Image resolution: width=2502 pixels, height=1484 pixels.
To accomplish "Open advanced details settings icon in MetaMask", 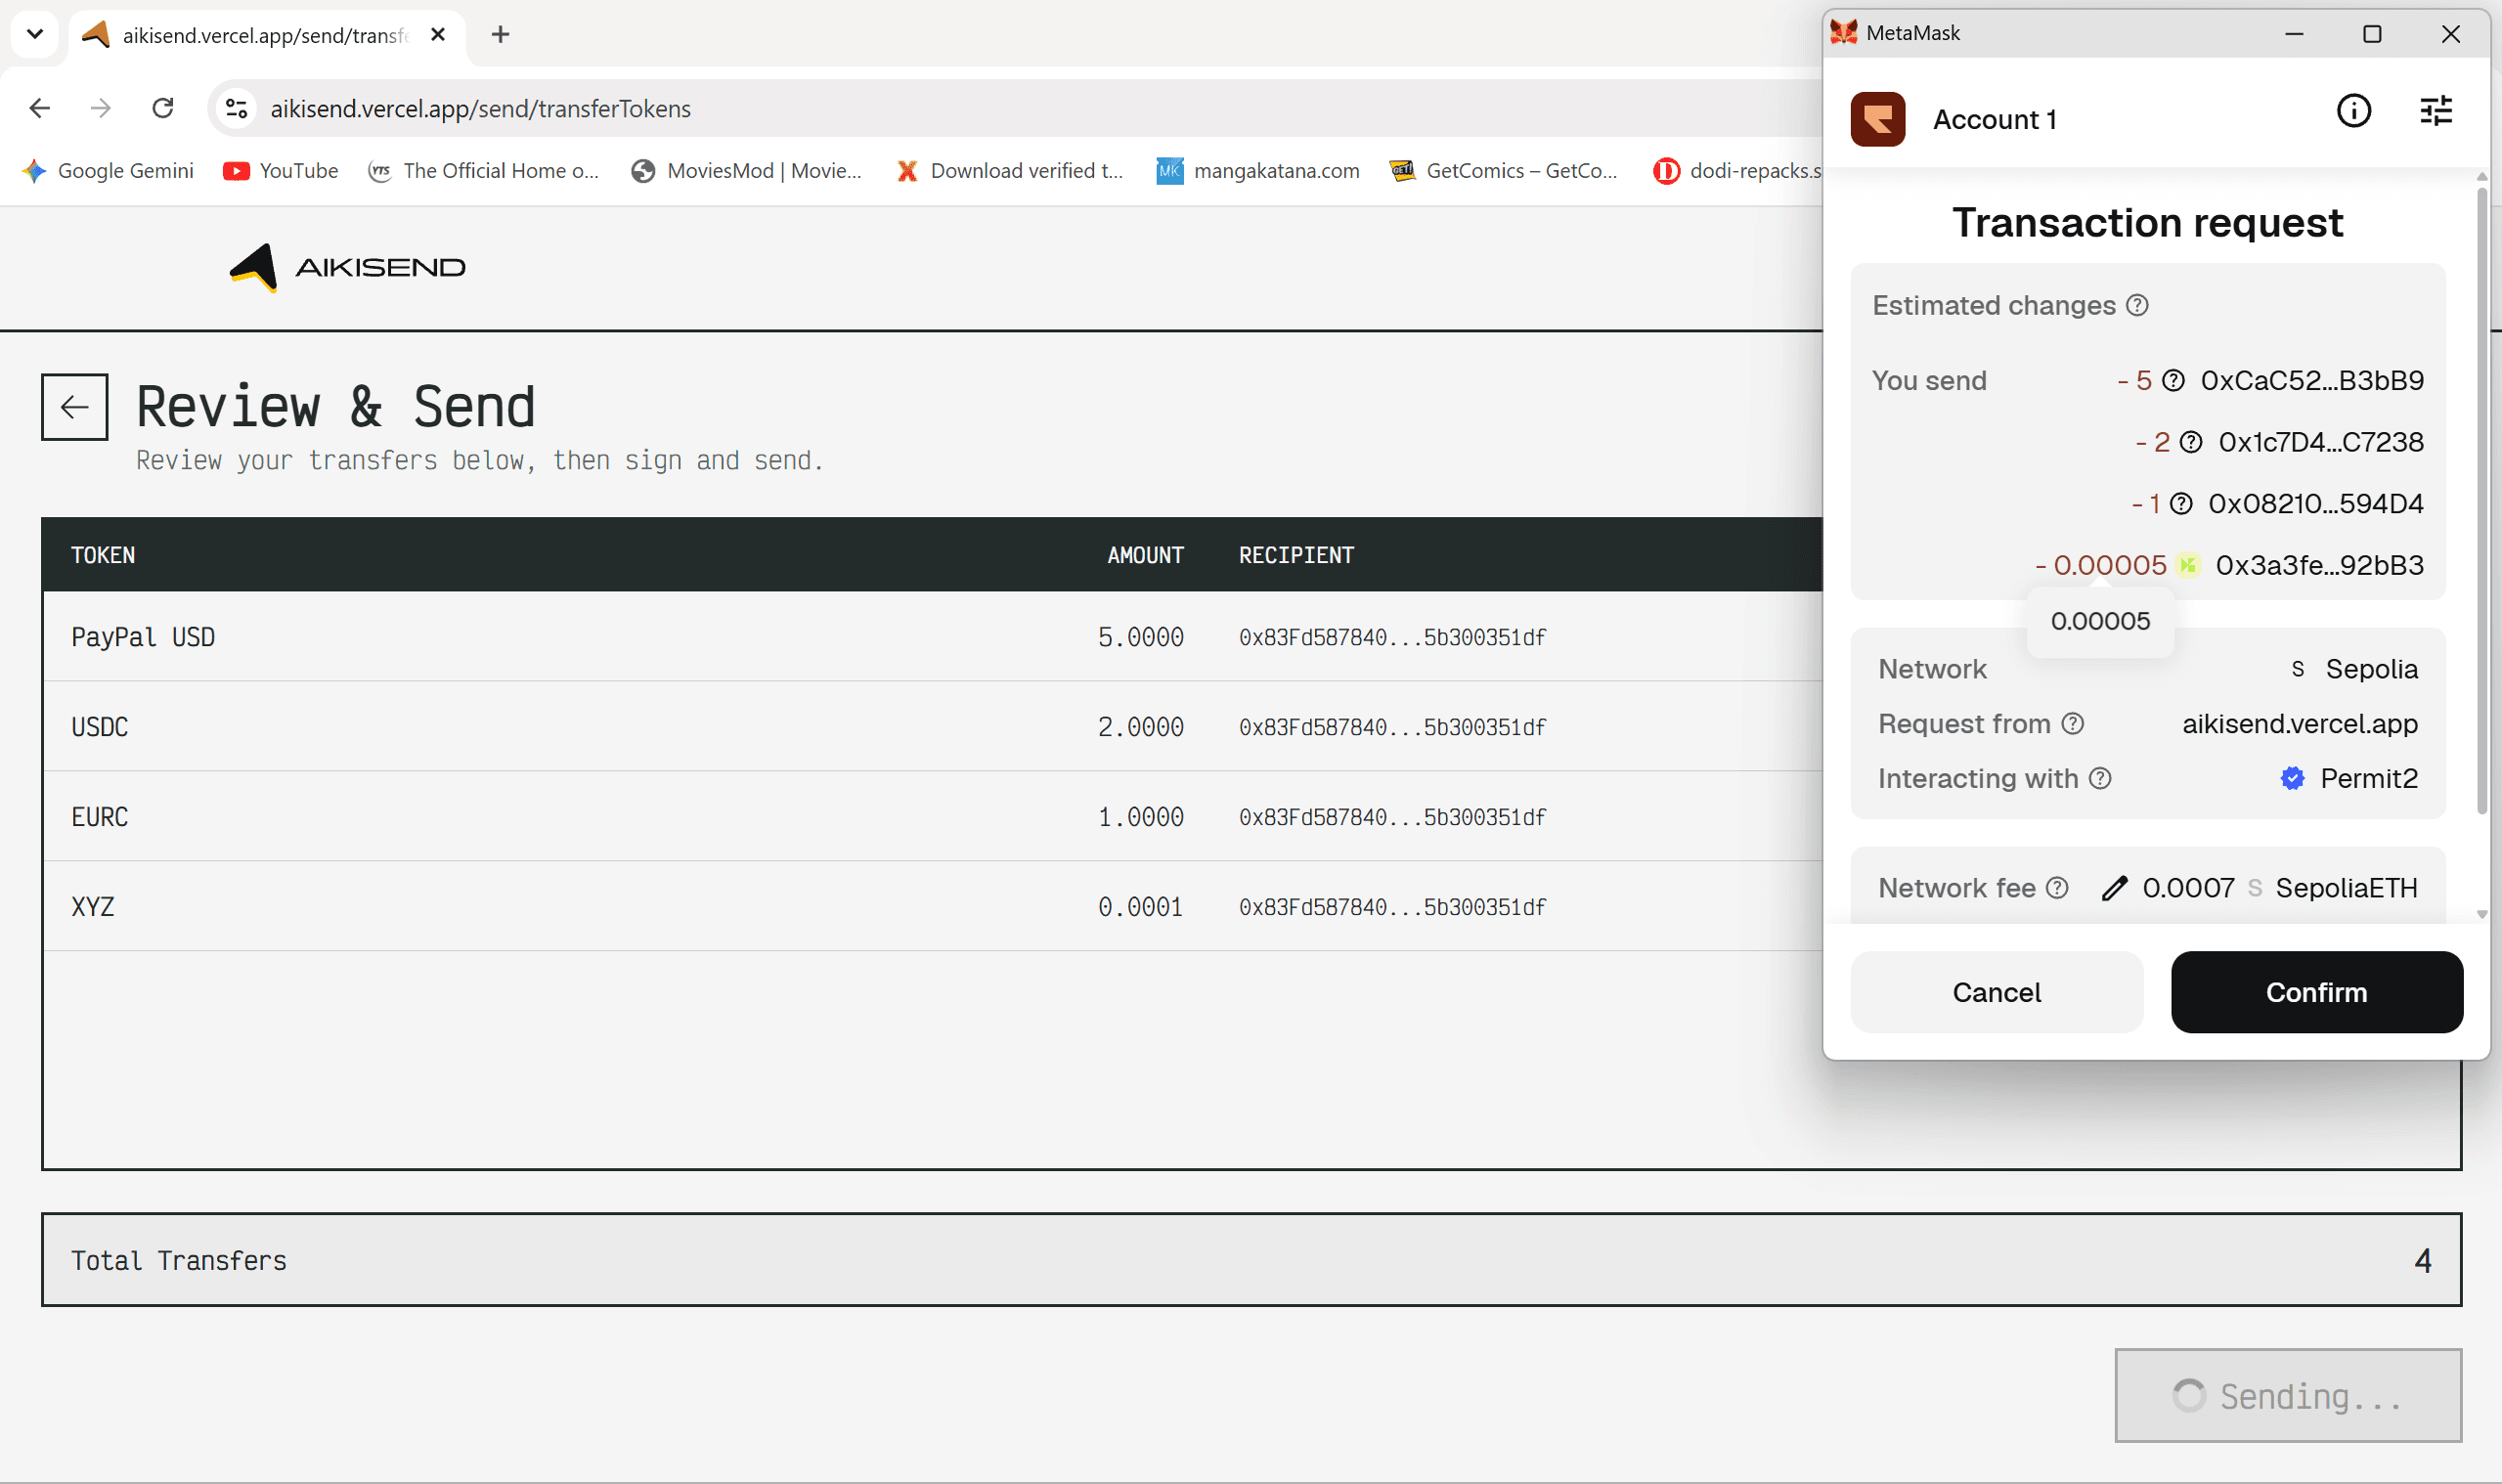I will click(x=2436, y=111).
